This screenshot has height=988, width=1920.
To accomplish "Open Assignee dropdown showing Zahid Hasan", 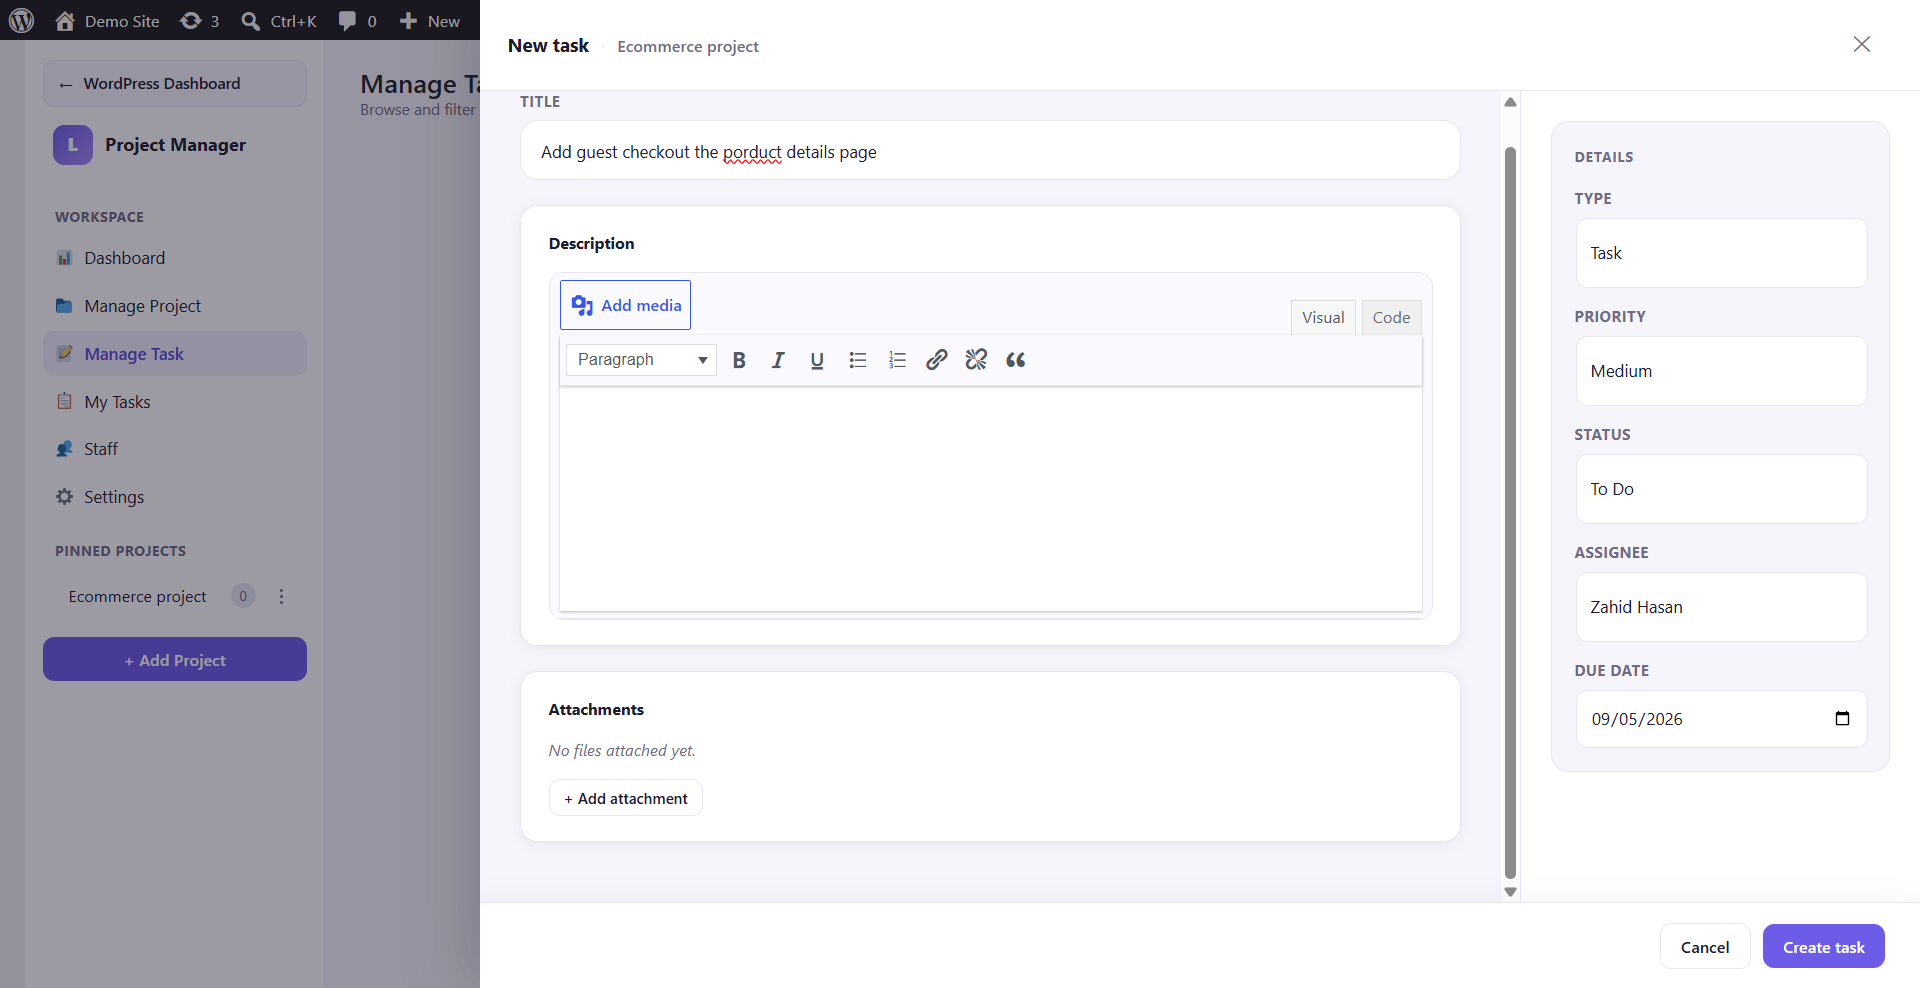I will pos(1721,607).
